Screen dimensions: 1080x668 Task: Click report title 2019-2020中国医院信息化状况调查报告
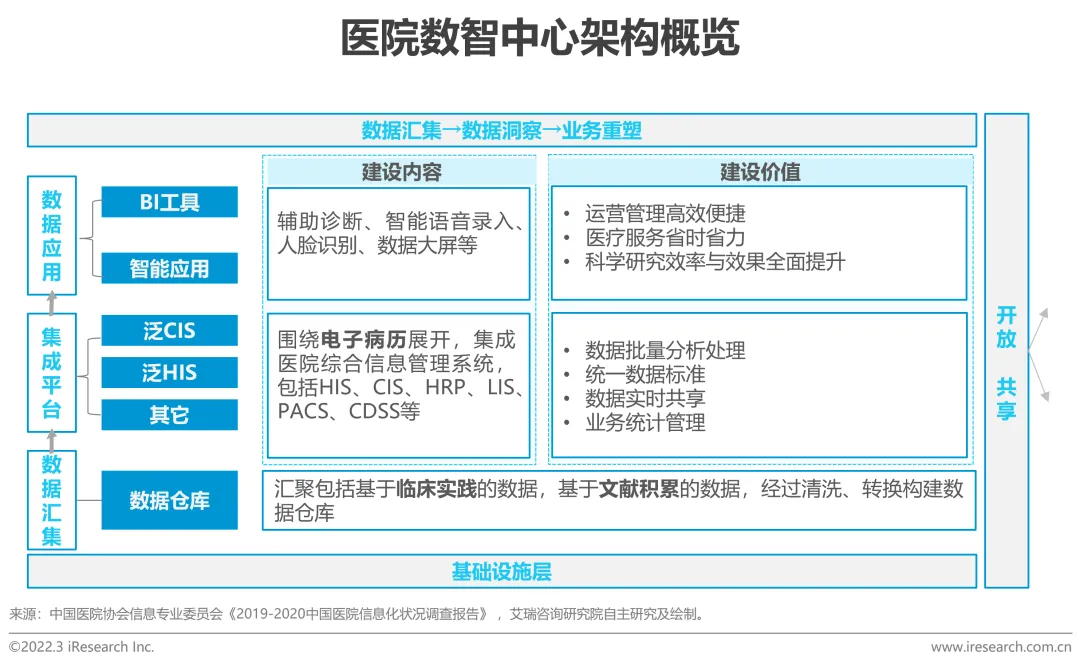click(x=357, y=614)
